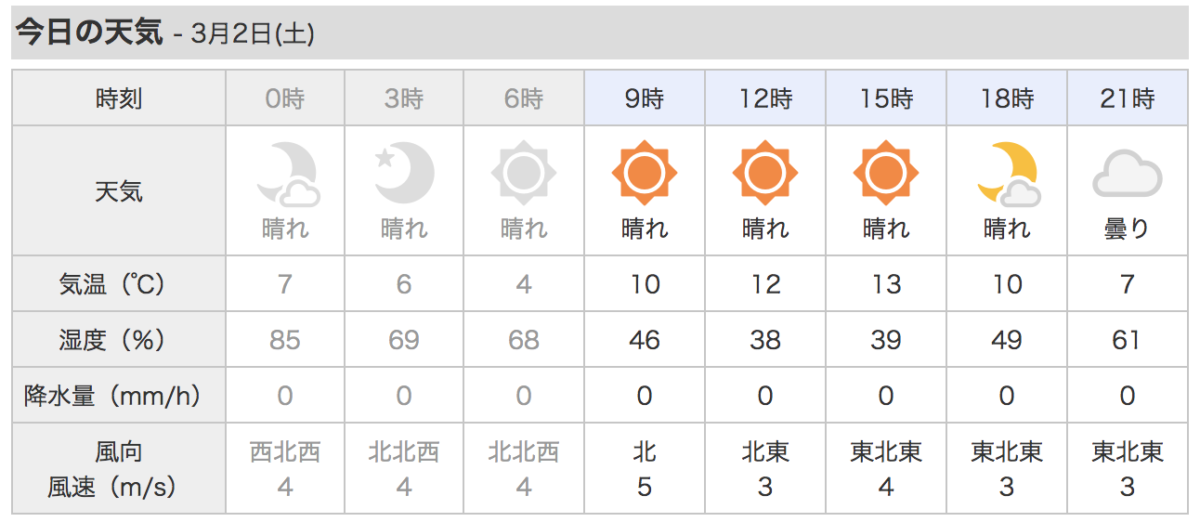Select the 21時 column header
This screenshot has height=522, width=1200.
[1128, 99]
